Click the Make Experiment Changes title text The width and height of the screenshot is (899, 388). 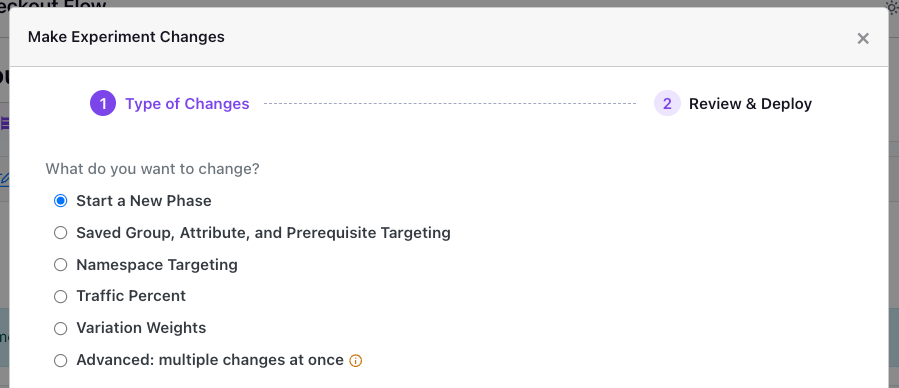tap(126, 37)
